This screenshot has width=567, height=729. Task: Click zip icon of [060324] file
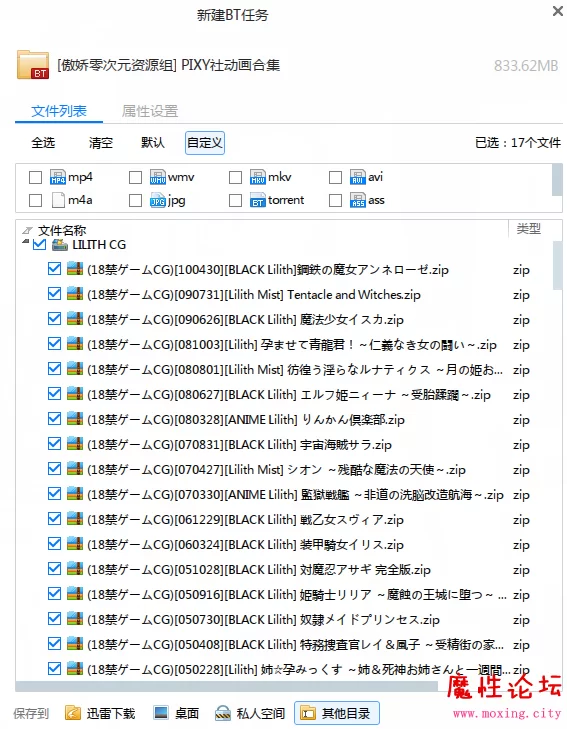pos(75,544)
